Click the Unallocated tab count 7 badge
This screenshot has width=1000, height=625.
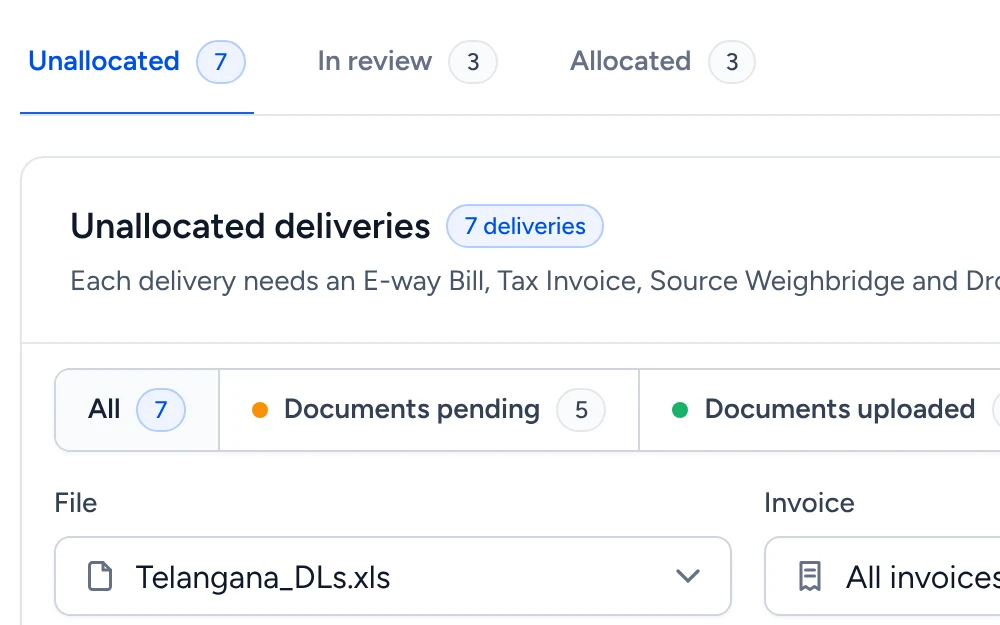pyautogui.click(x=221, y=62)
